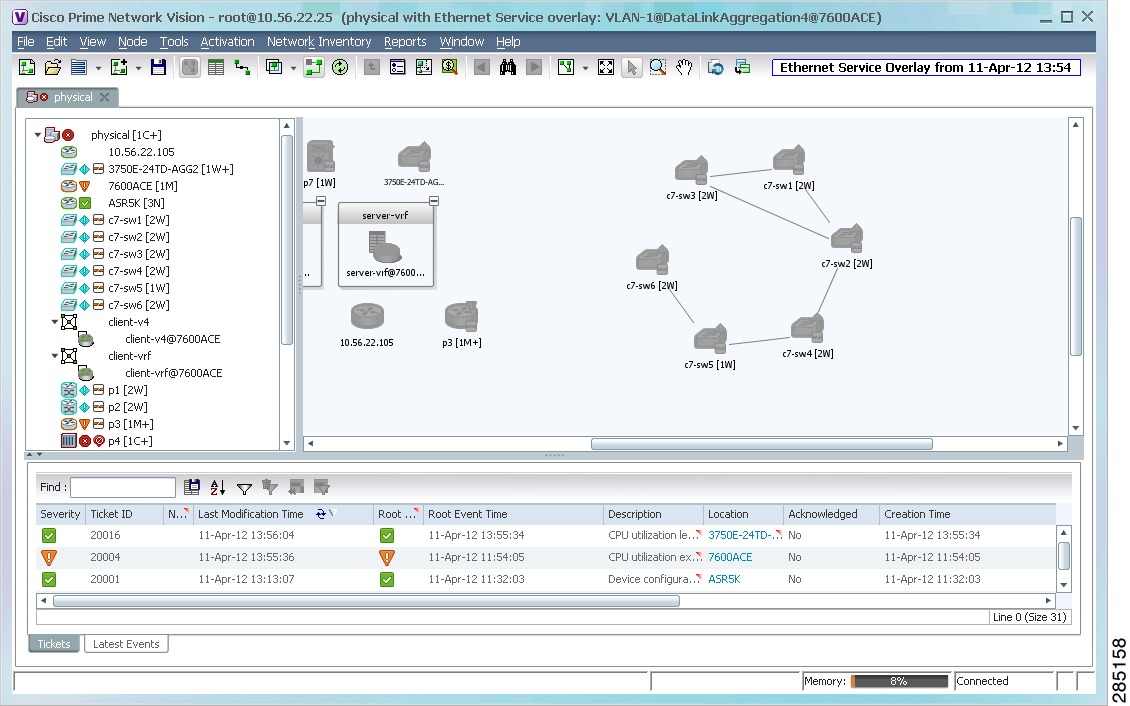Open the Network Inventory menu

point(319,42)
